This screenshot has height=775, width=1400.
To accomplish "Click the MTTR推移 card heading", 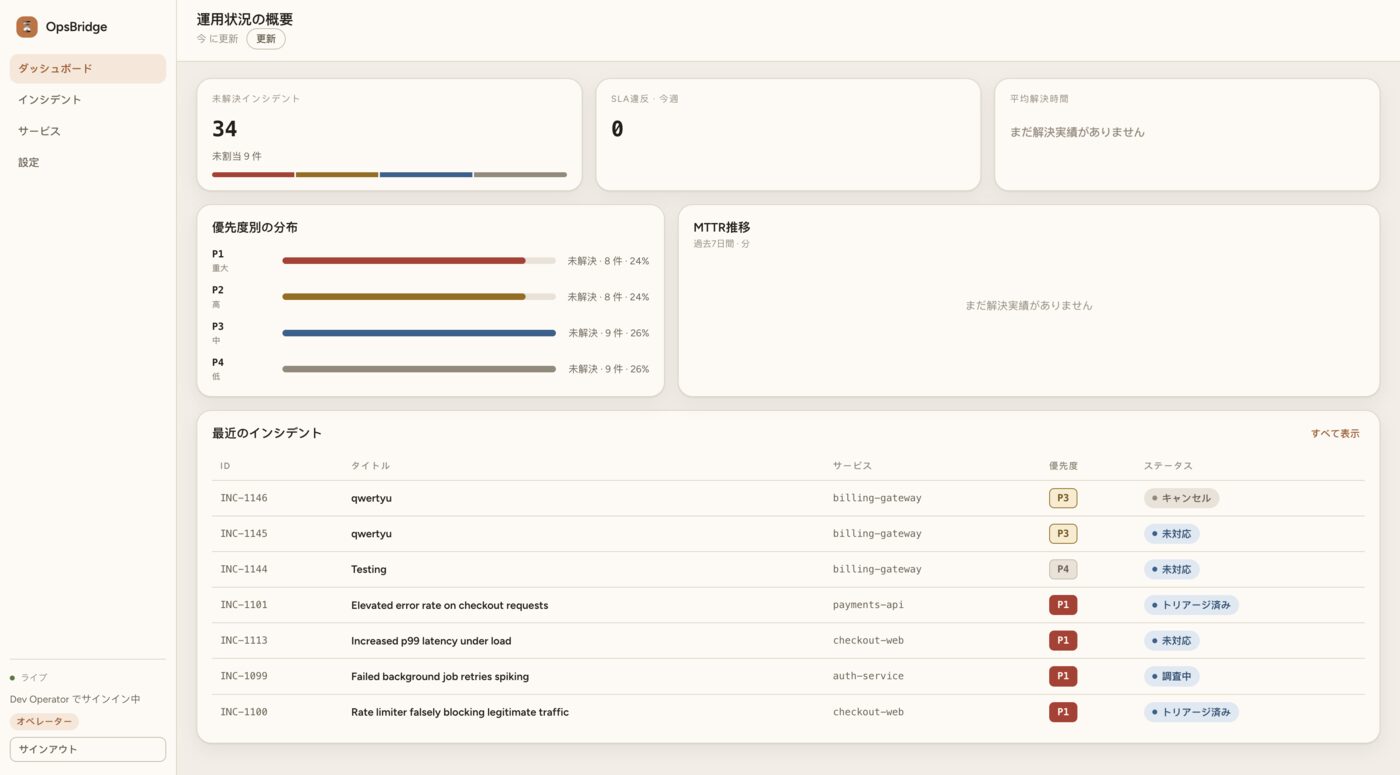I will click(x=722, y=227).
